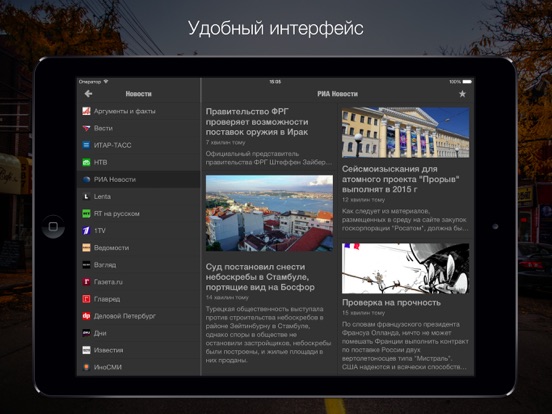
Task: Click the Взгляд black logo icon
Action: pos(86,265)
